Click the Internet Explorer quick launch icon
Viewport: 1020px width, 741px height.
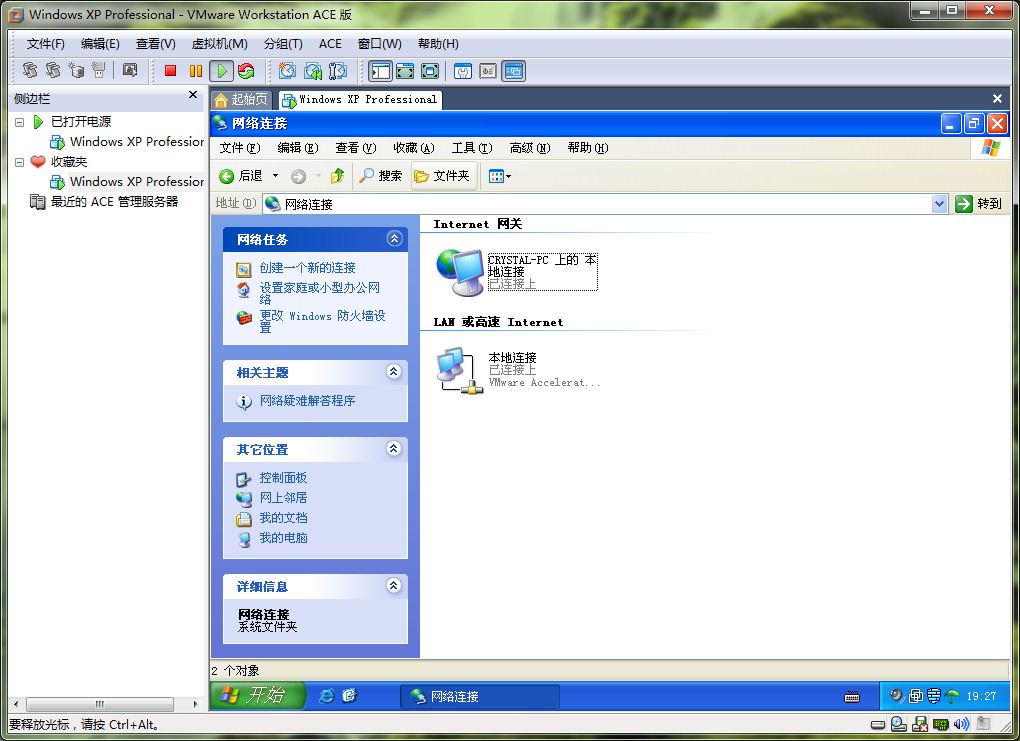[326, 696]
